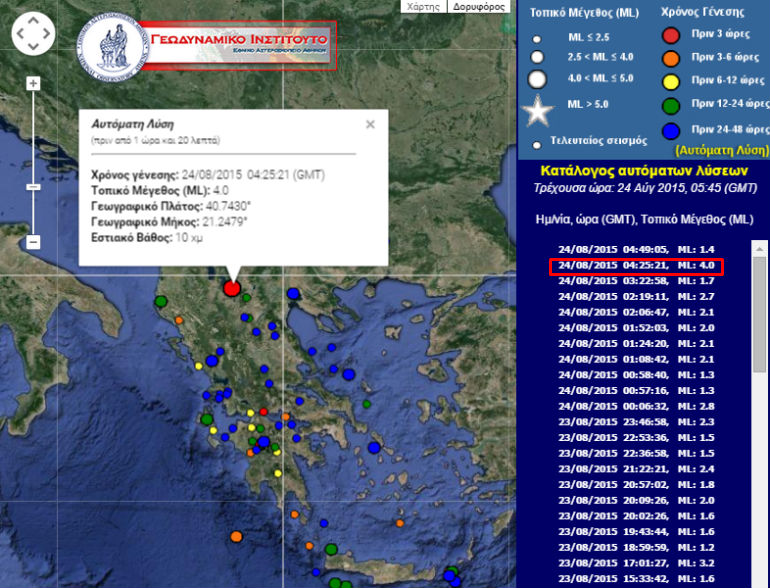Click the star ML > 5.0 legend icon
The width and height of the screenshot is (770, 588).
click(538, 105)
